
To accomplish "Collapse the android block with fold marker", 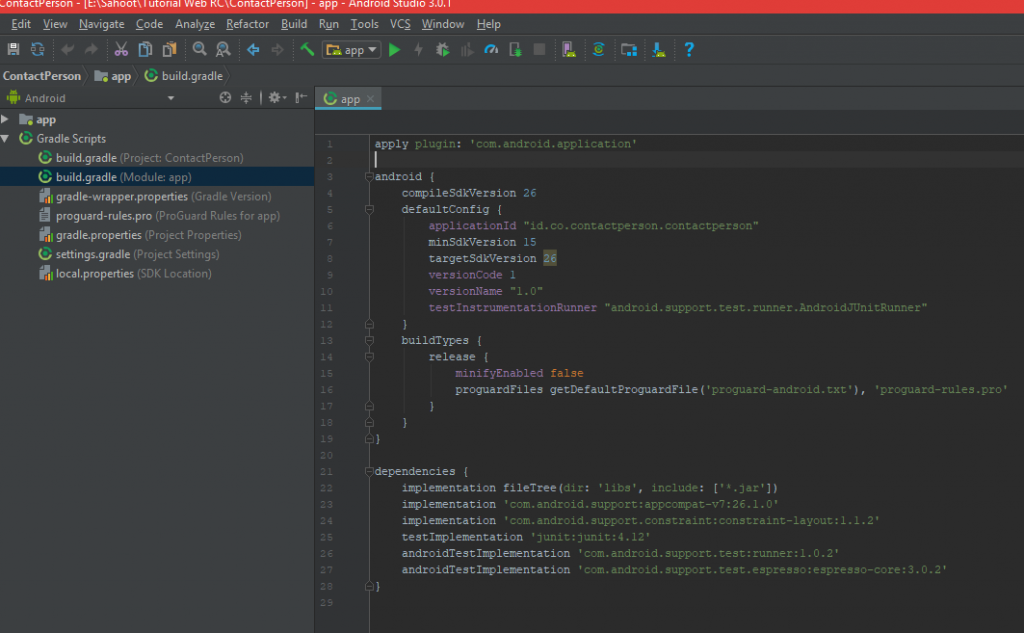I will pos(369,177).
